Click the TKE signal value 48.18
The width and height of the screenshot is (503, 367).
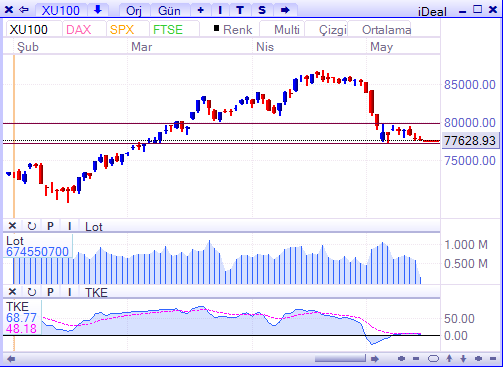click(21, 329)
